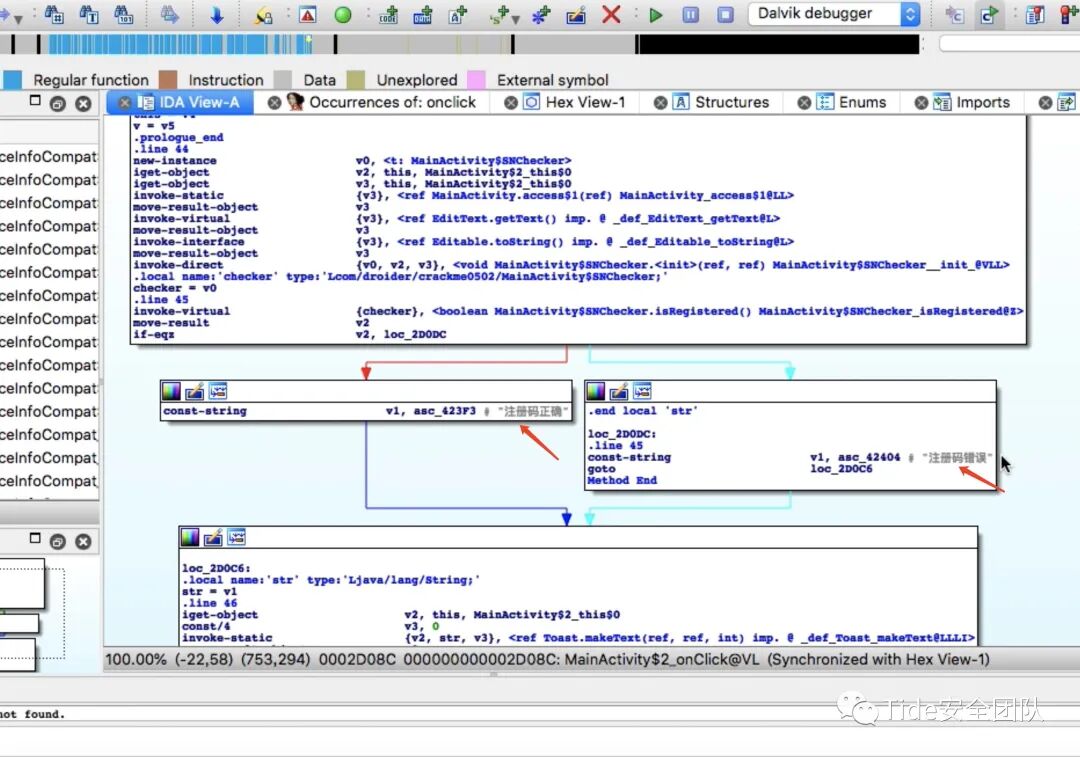The width and height of the screenshot is (1080, 757).
Task: Open the dropdown arrow beside the structure icon
Action: pyautogui.click(x=515, y=19)
